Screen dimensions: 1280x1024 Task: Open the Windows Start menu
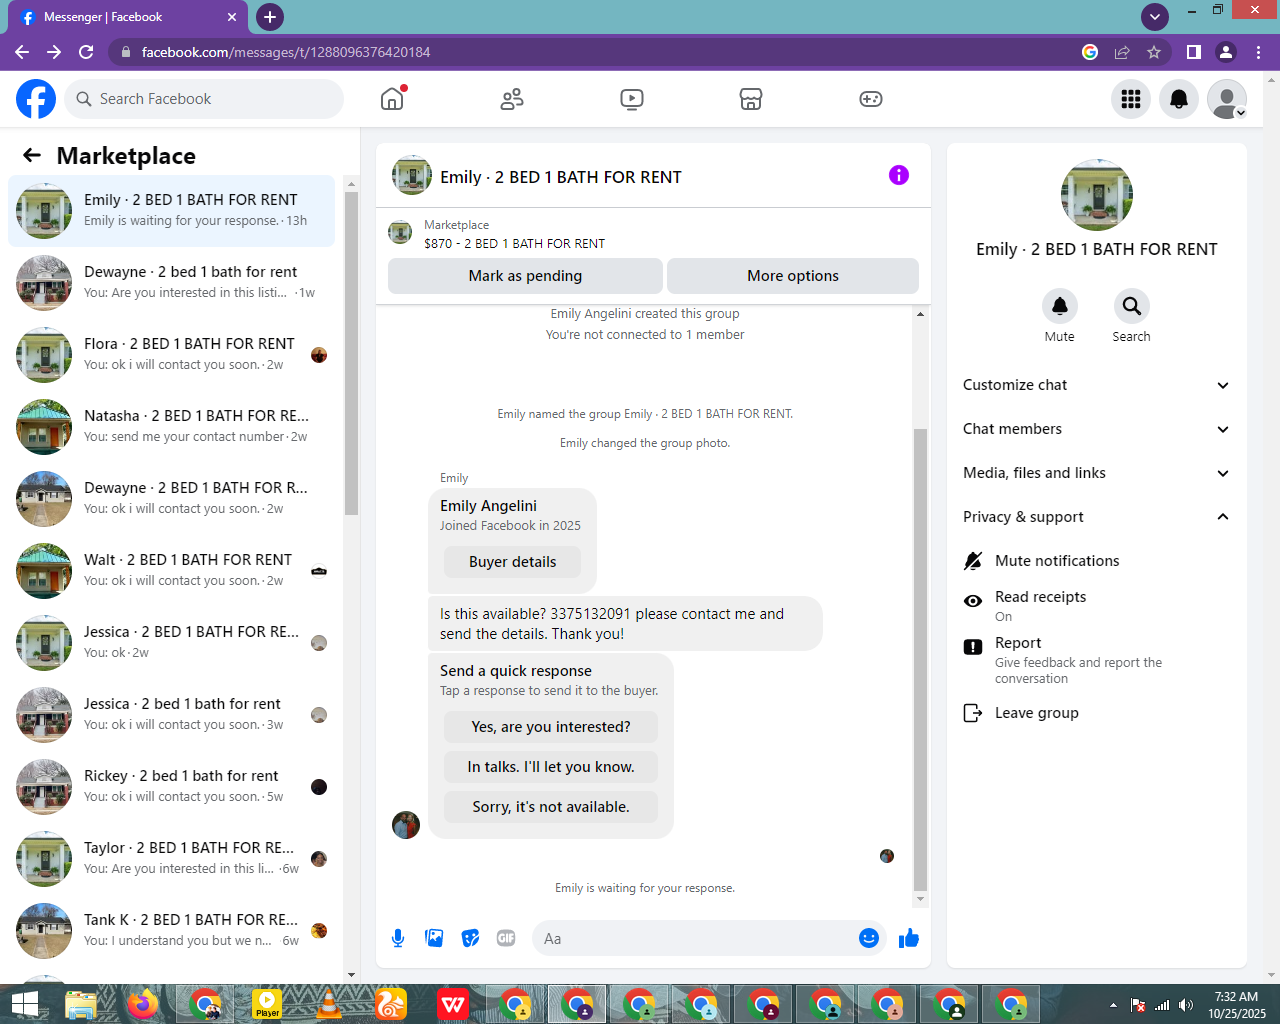pyautogui.click(x=24, y=1004)
